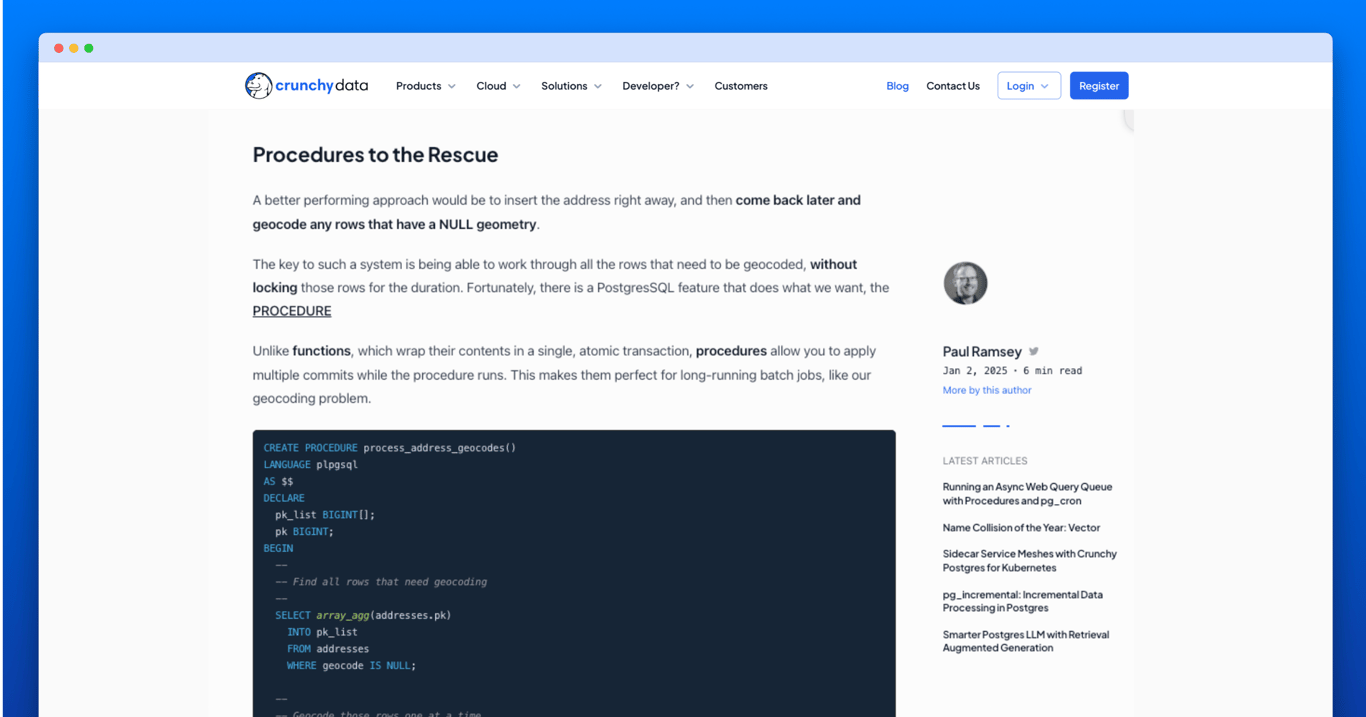Click the pk_list BIGINT[] declaration line
This screenshot has width=1366, height=717.
[325, 515]
